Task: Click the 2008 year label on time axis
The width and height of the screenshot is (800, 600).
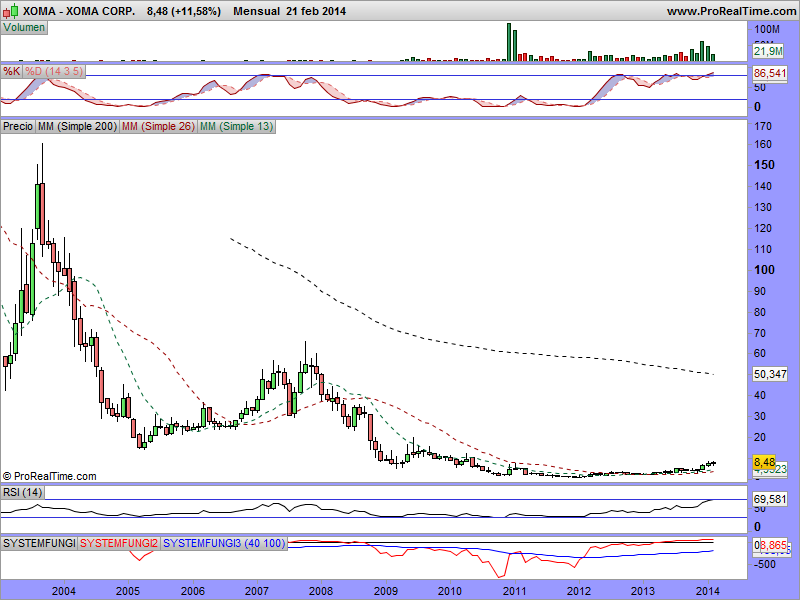Action: [x=321, y=591]
